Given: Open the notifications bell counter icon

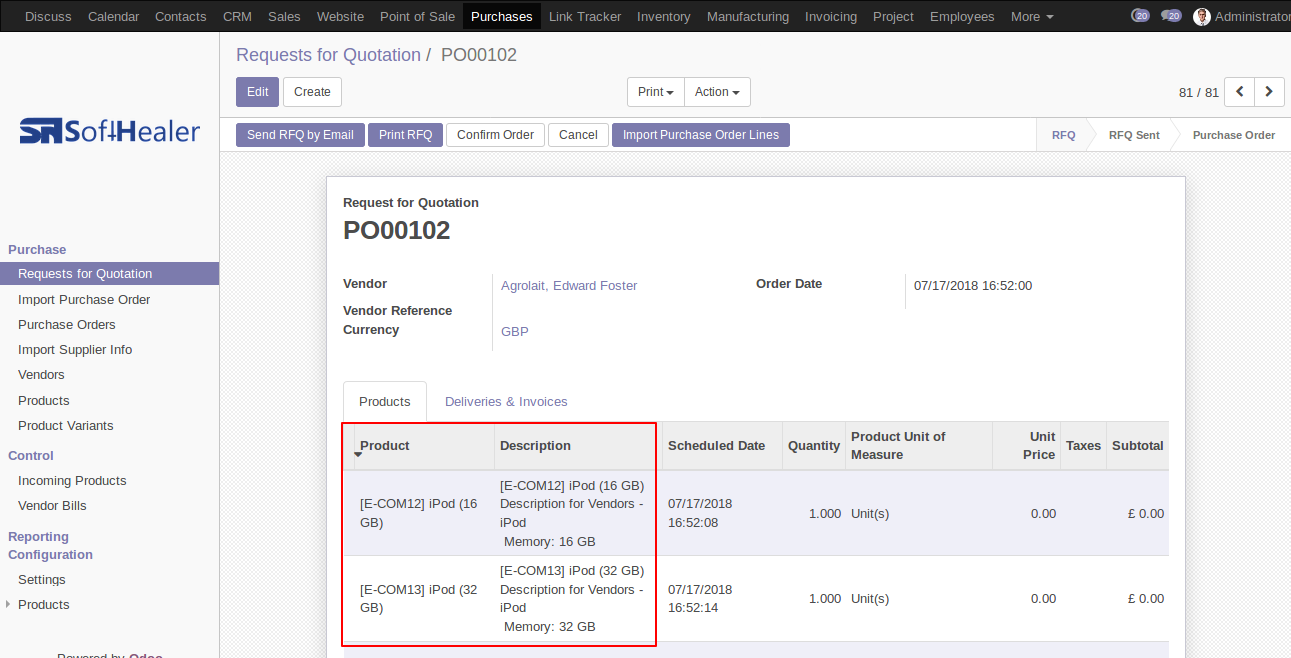Looking at the screenshot, I should coord(1140,16).
